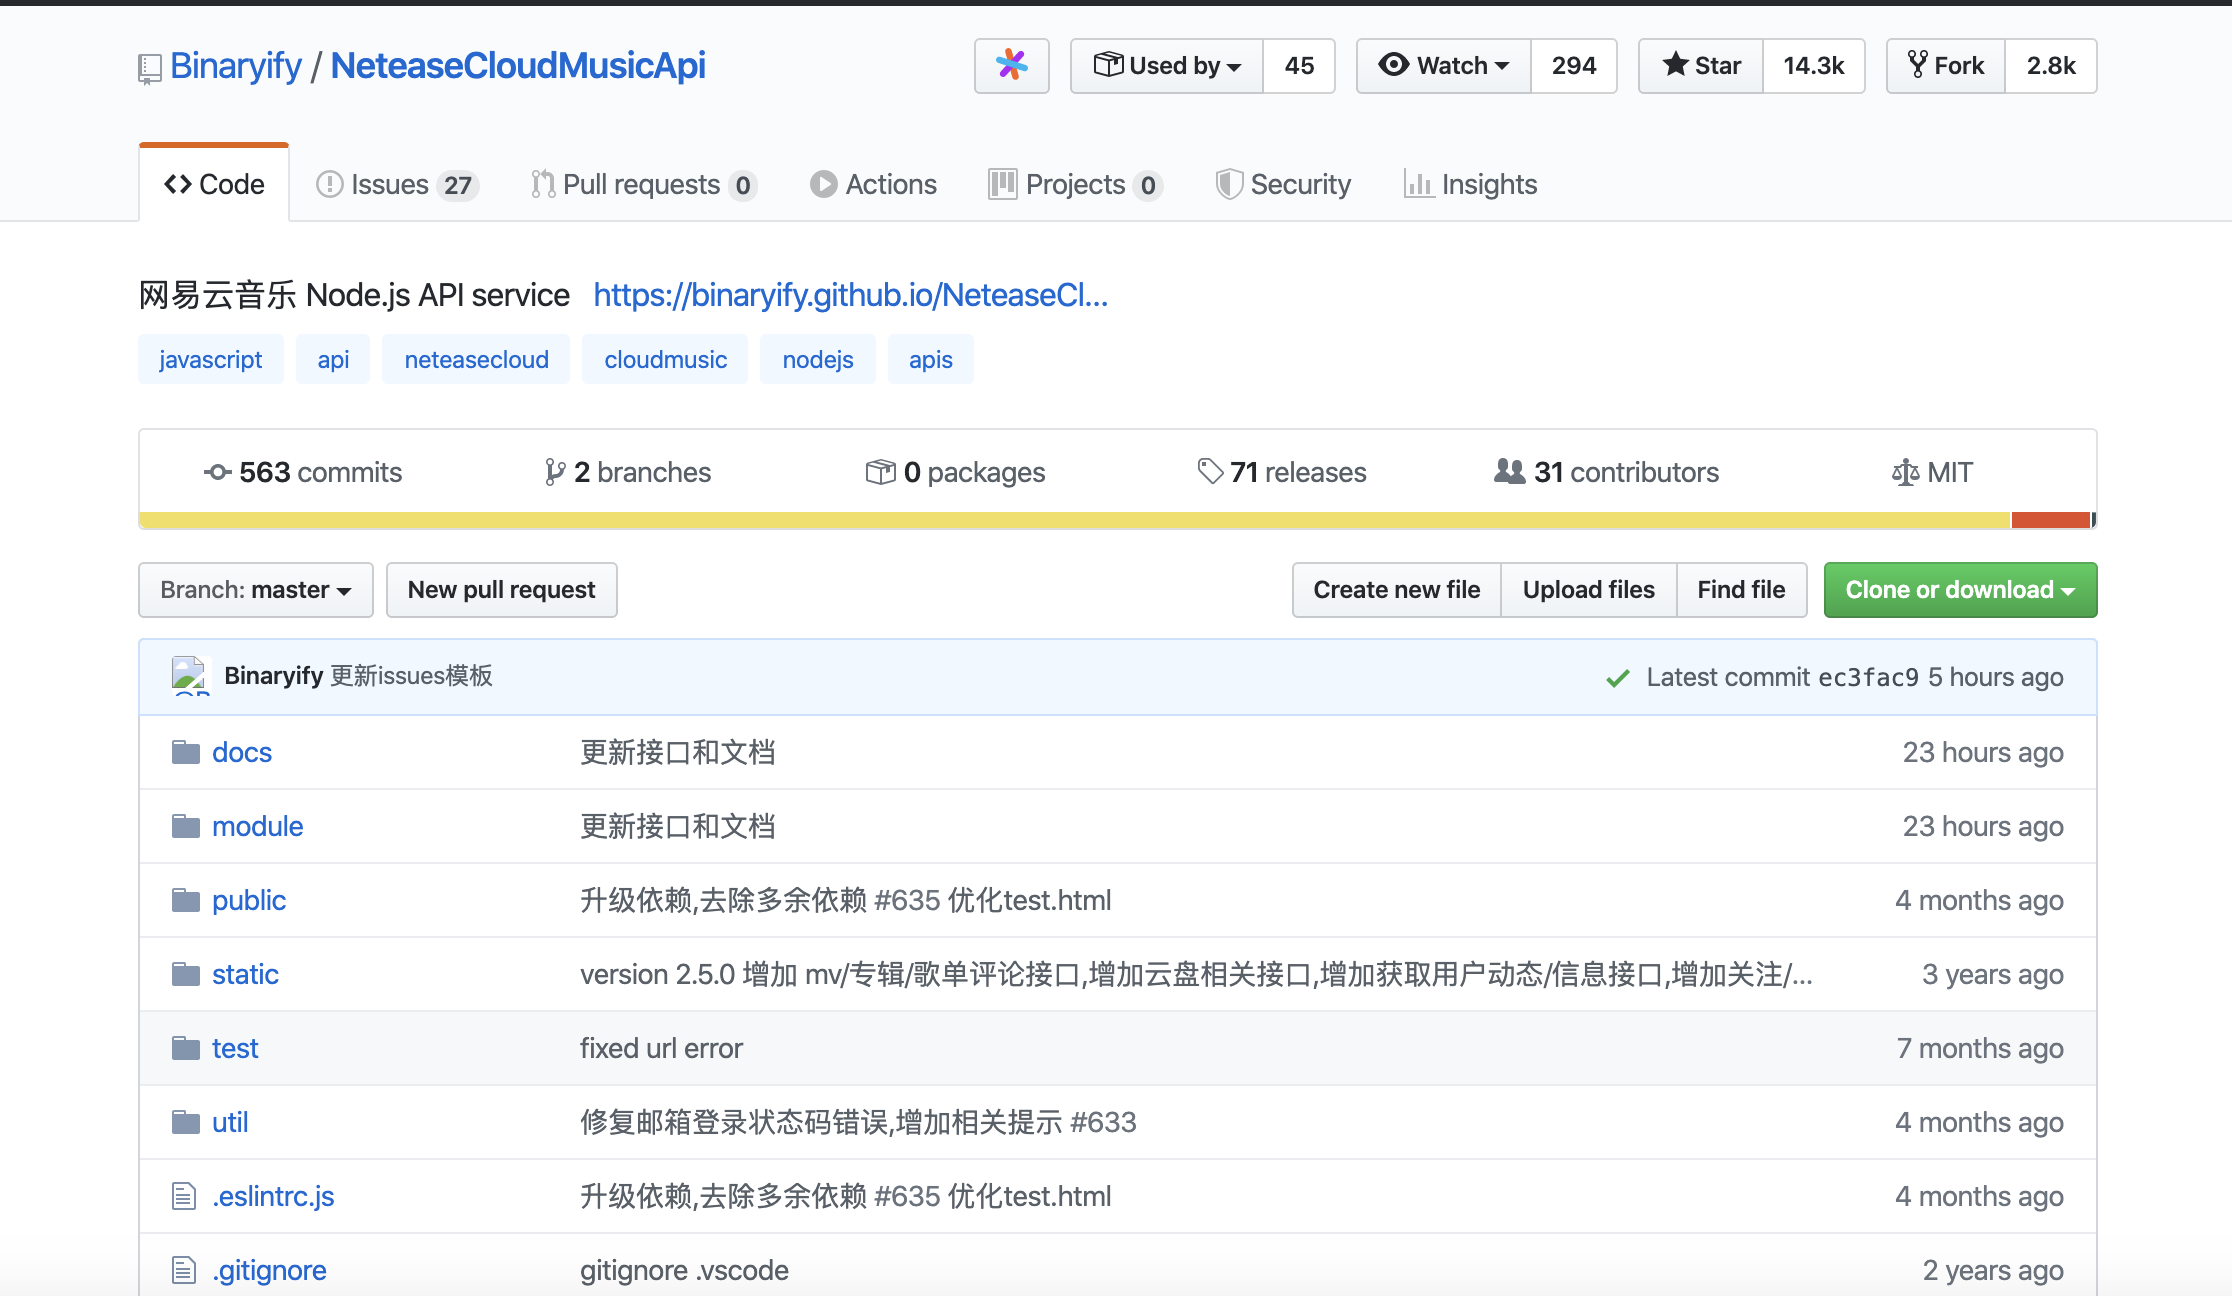
Task: Open the Branch: master dropdown
Action: [255, 590]
